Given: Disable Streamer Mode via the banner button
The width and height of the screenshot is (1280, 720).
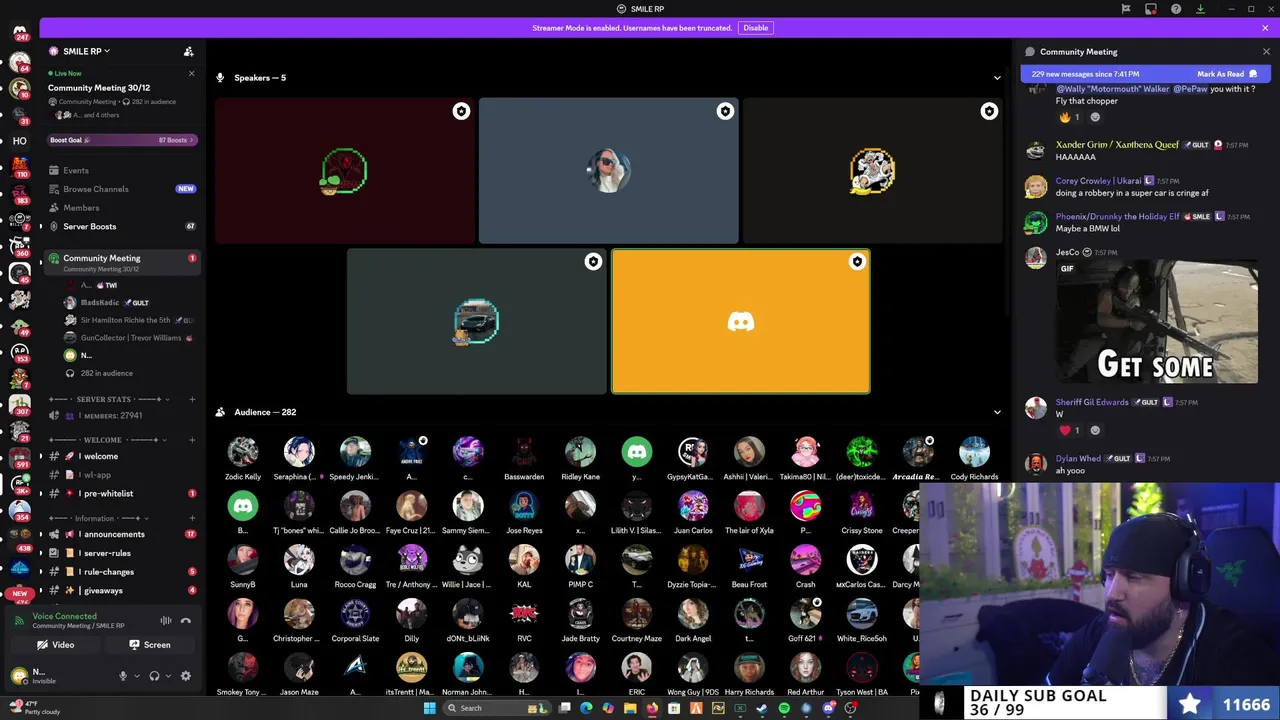Looking at the screenshot, I should 755,28.
